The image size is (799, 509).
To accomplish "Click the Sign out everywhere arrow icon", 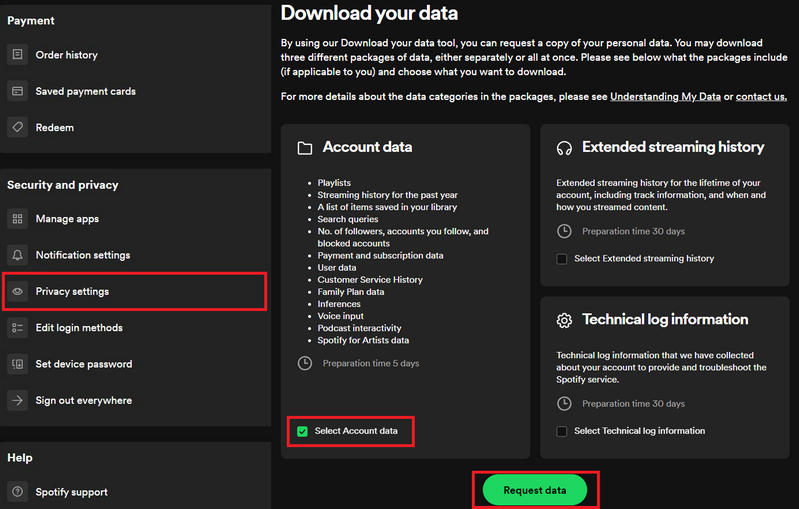I will coord(17,400).
